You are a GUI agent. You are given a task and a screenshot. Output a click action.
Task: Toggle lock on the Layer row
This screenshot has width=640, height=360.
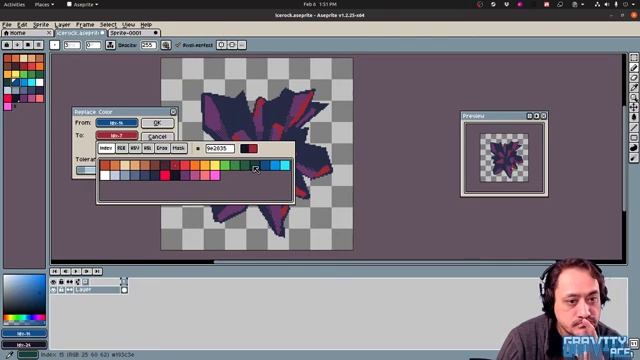click(x=61, y=290)
